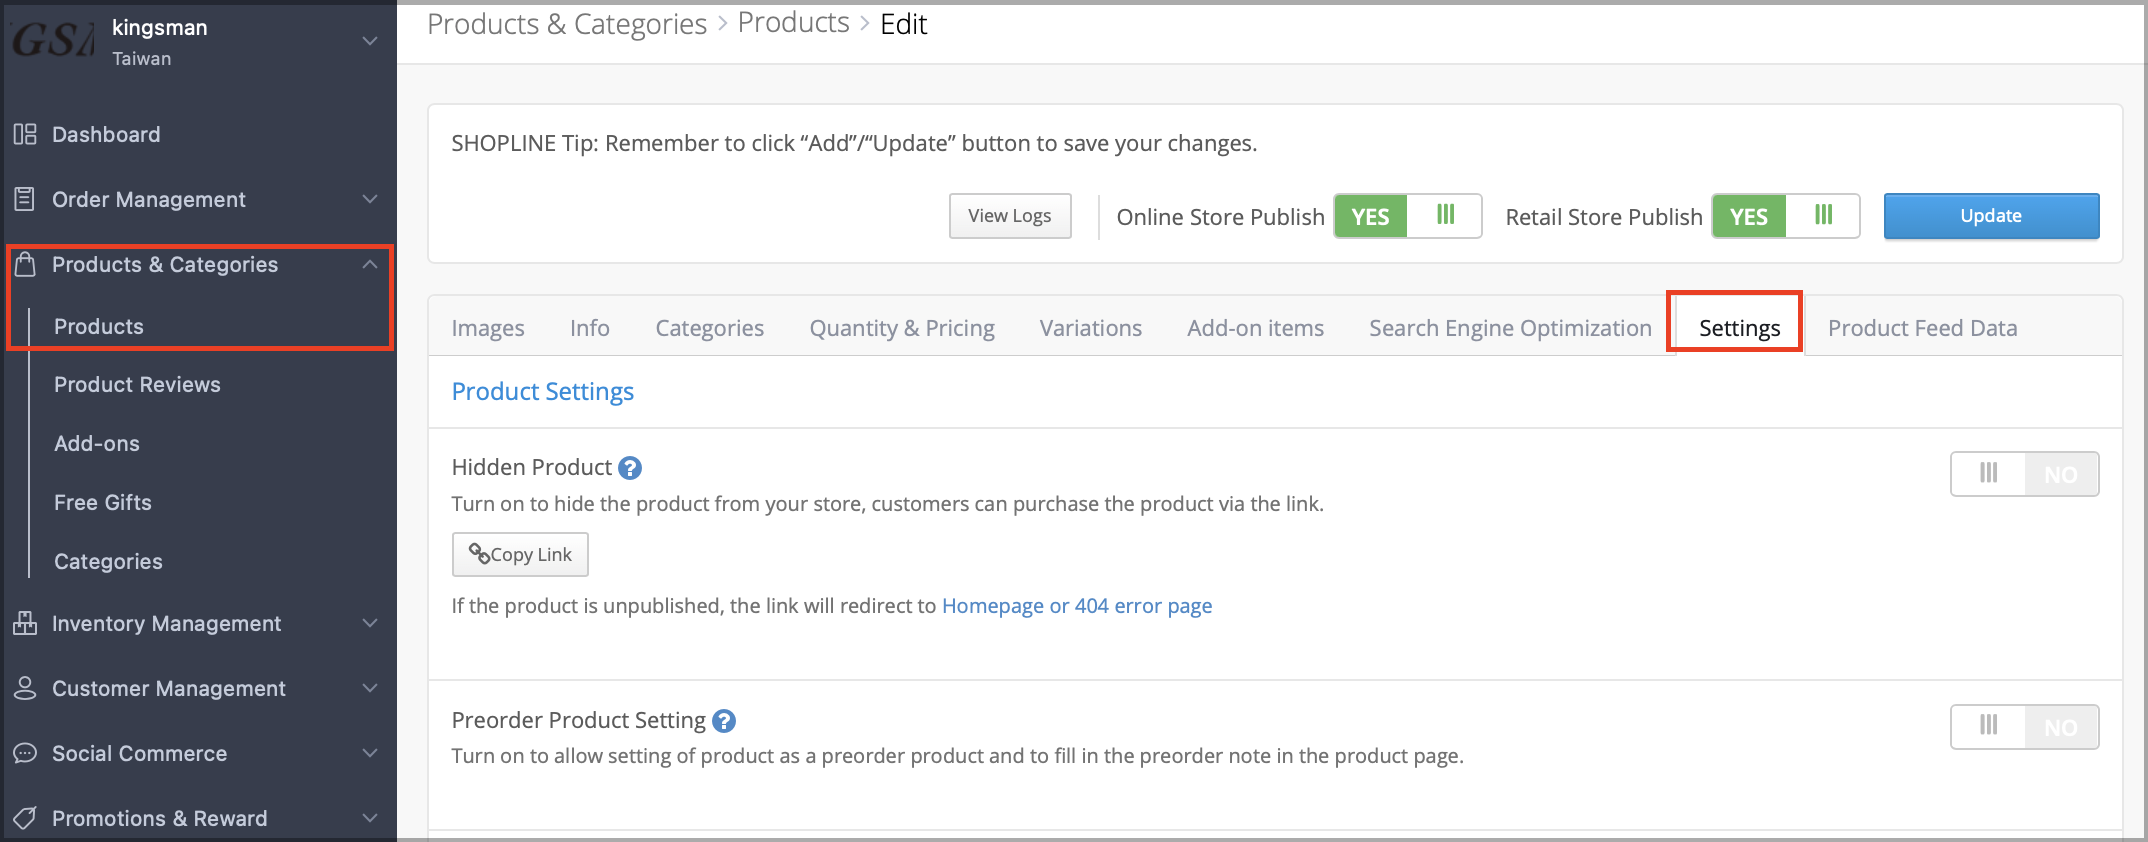
Task: Open Products in the sidebar submenu
Action: pyautogui.click(x=99, y=326)
